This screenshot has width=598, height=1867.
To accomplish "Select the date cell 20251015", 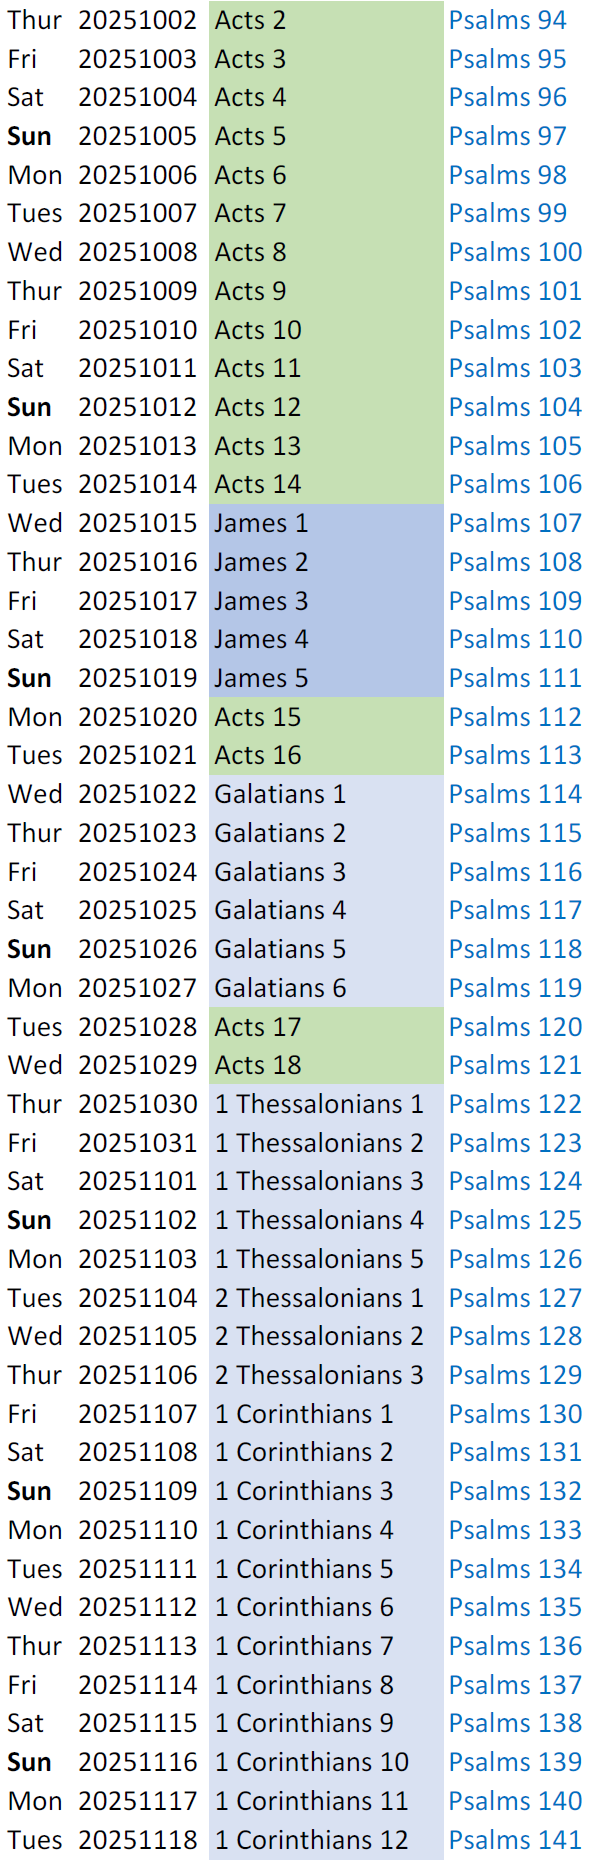I will click(x=138, y=523).
